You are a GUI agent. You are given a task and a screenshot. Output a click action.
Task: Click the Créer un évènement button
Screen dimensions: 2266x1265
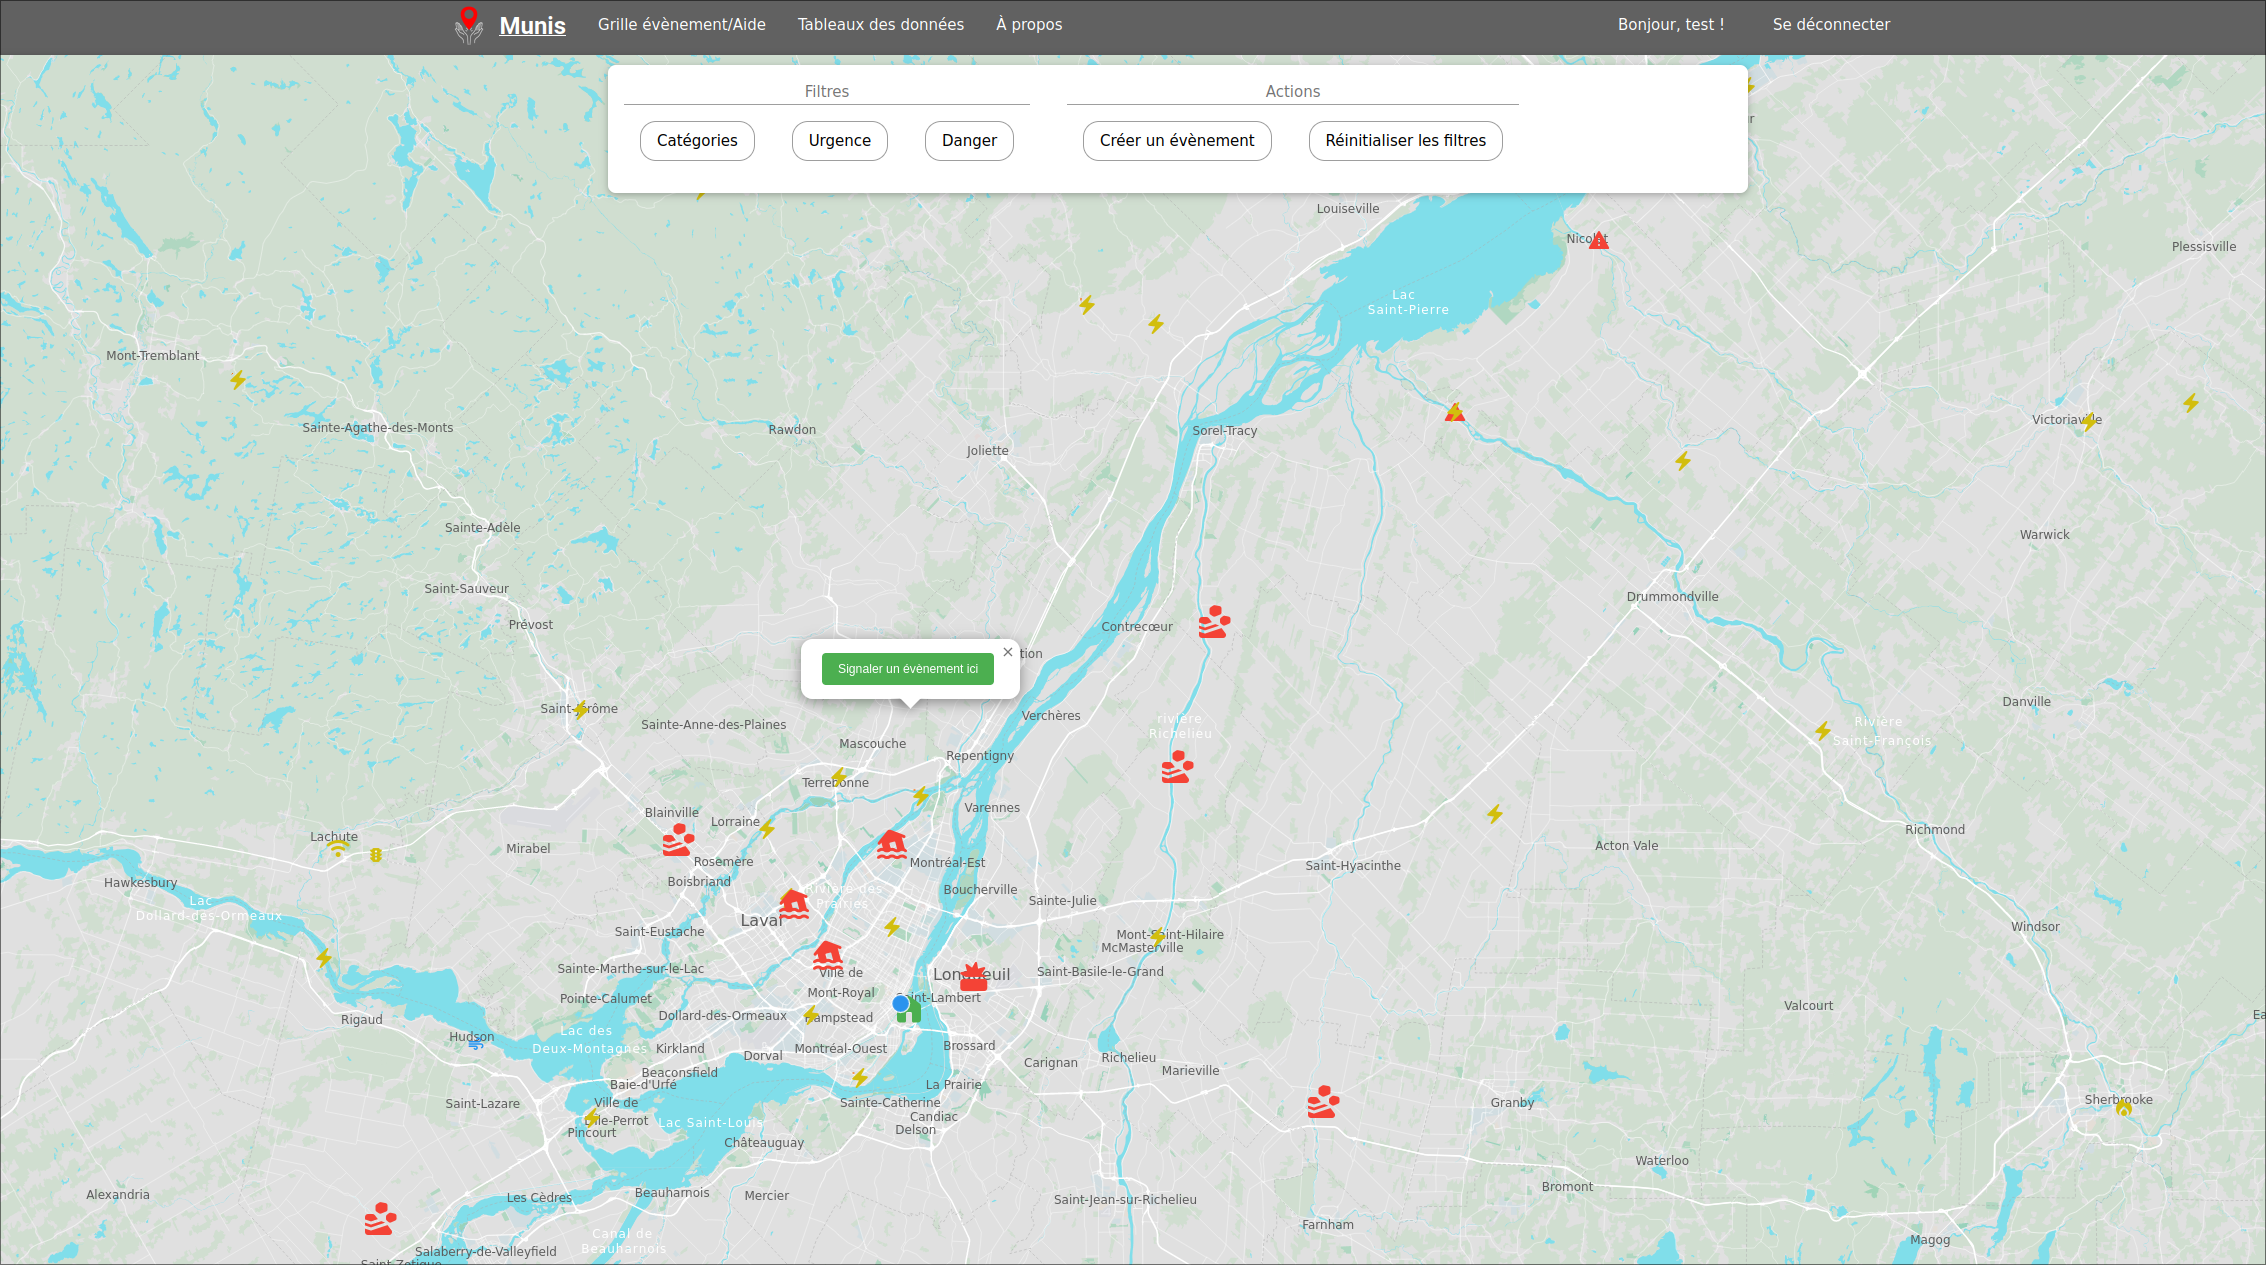click(1176, 141)
